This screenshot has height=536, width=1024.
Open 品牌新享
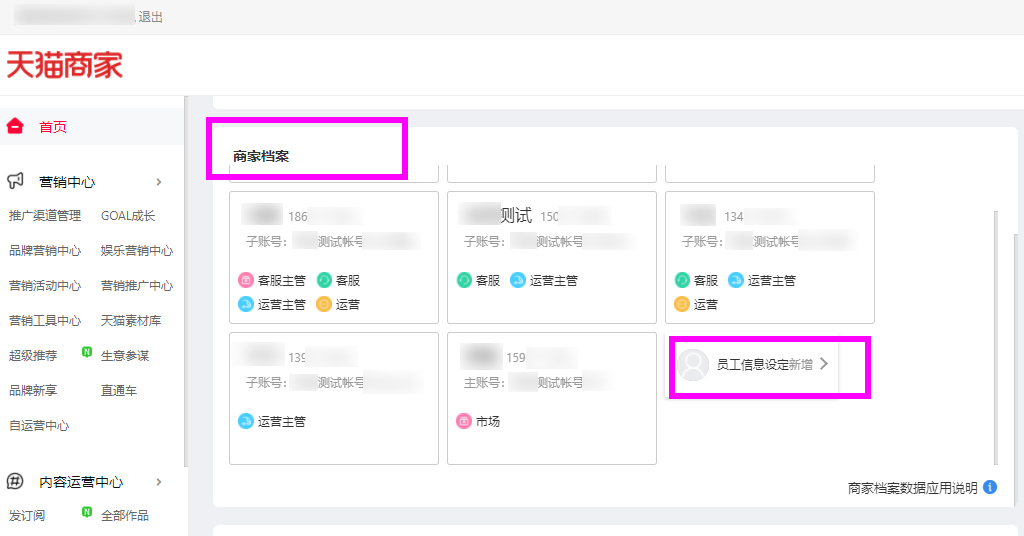[x=33, y=390]
